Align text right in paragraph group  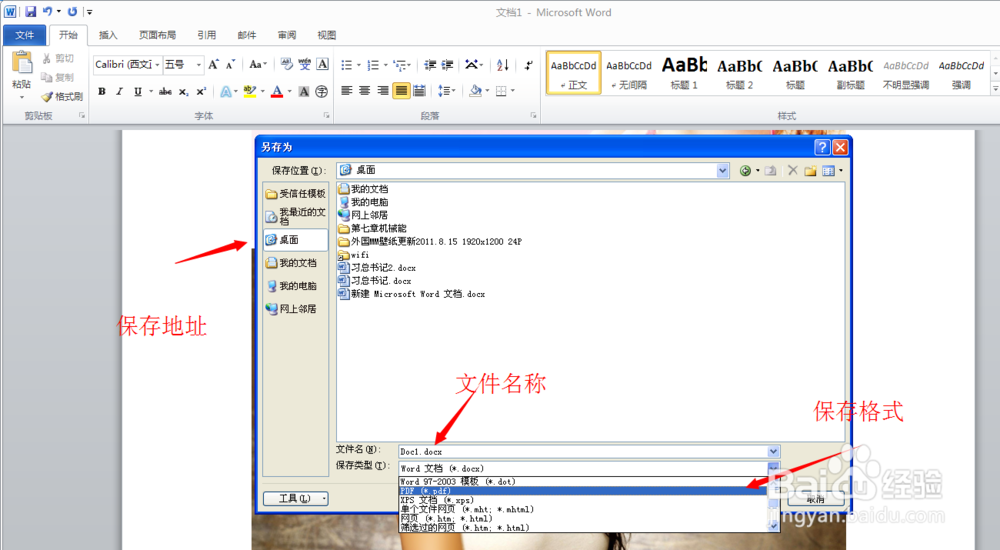(383, 91)
